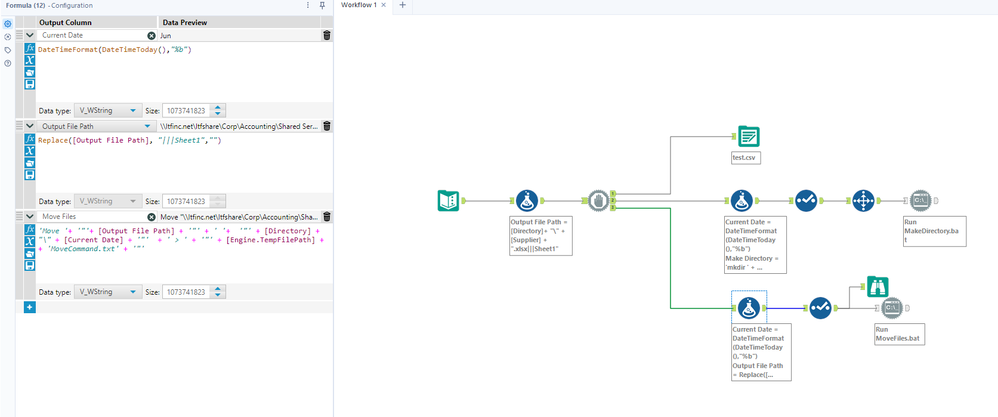Image resolution: width=998 pixels, height=417 pixels.
Task: Select the first Formula tool after Input Data
Action: 526,201
